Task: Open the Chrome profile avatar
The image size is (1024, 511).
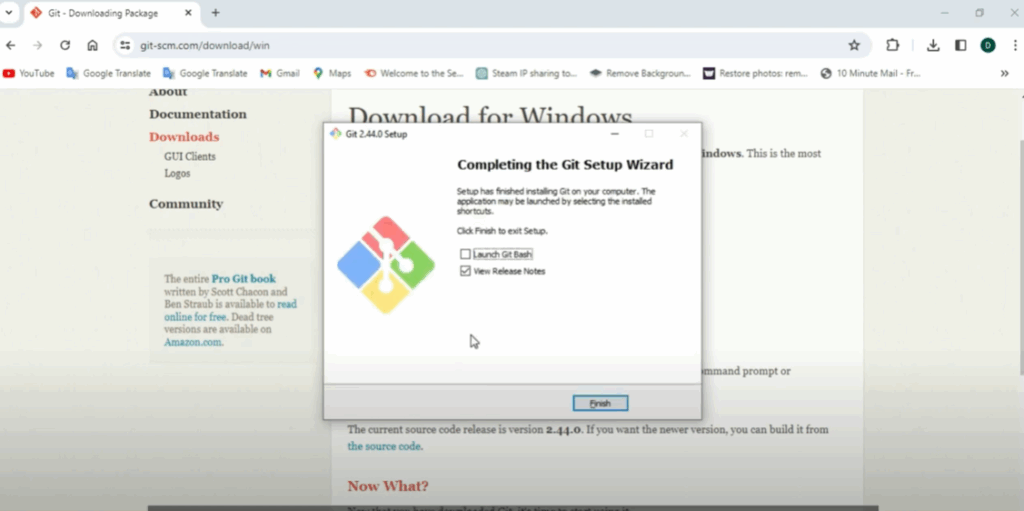Action: (x=988, y=45)
